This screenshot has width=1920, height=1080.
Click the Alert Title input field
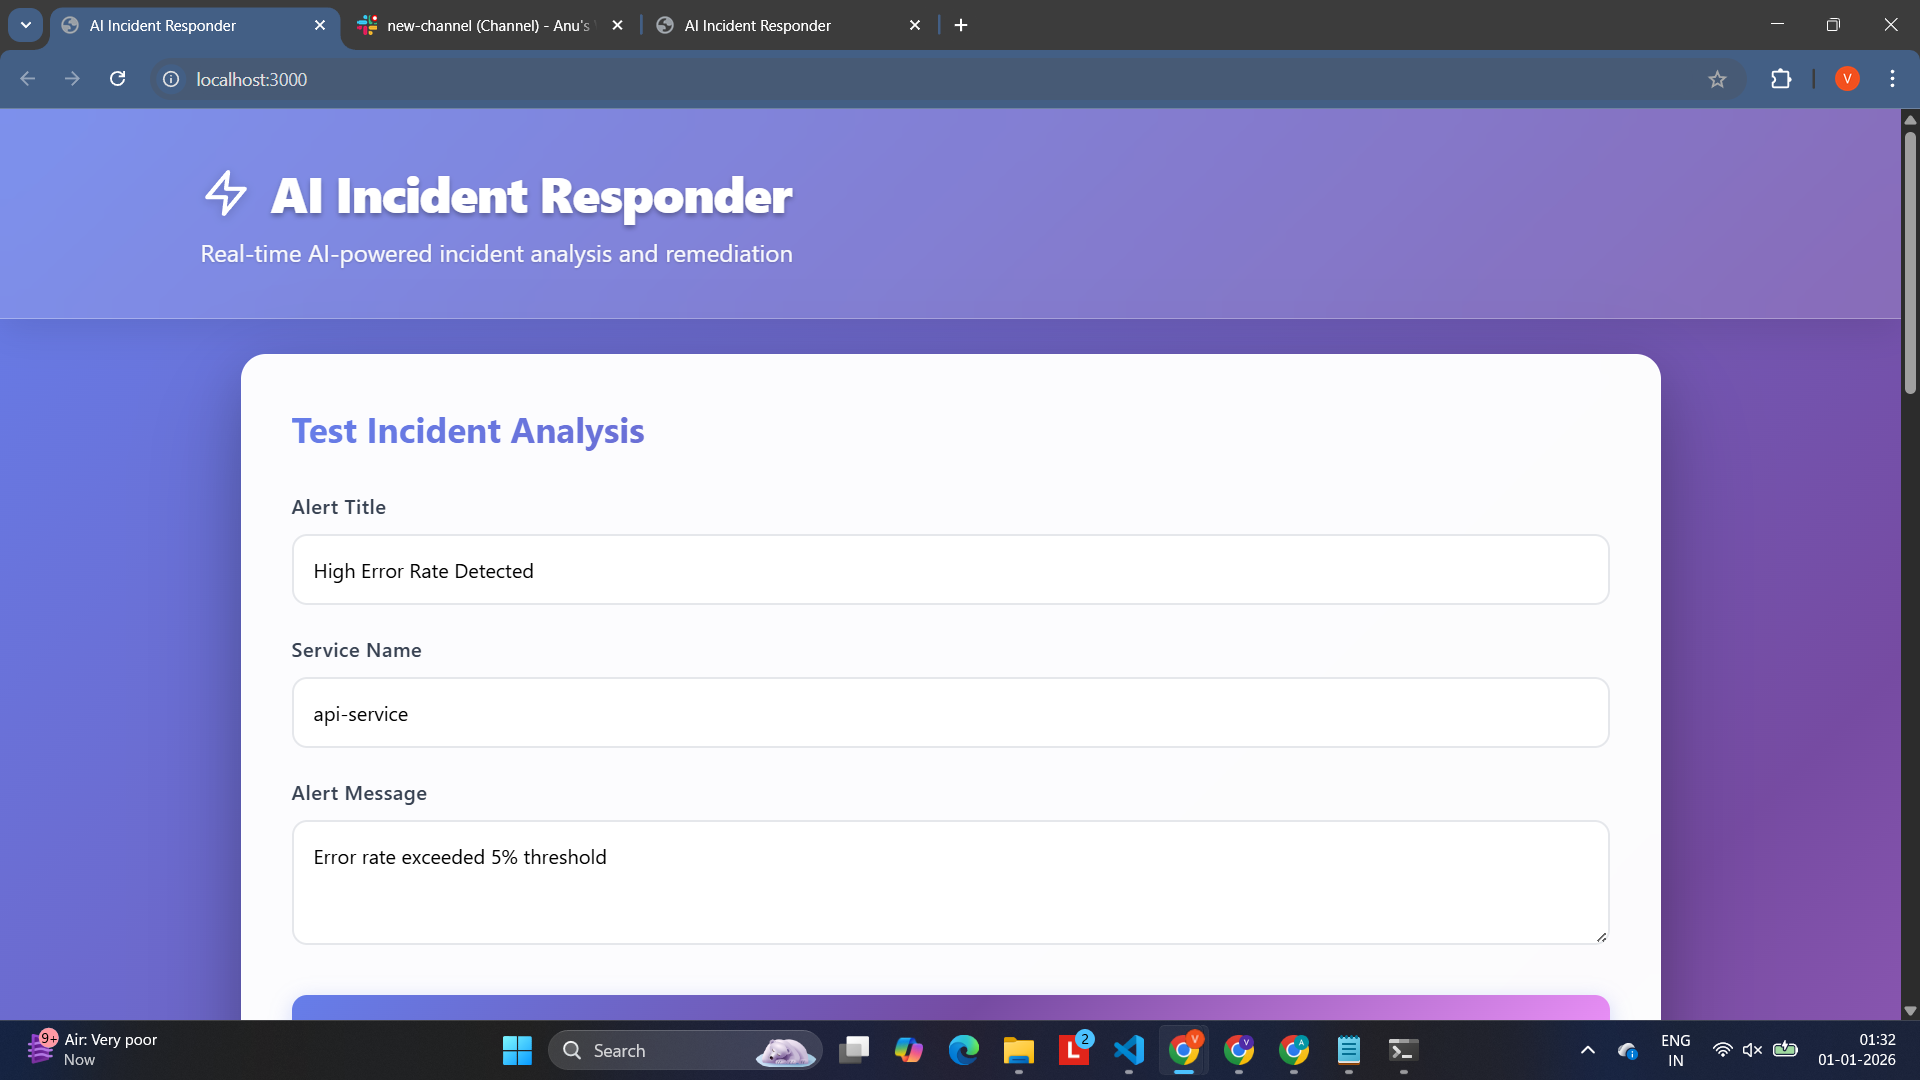(x=950, y=570)
